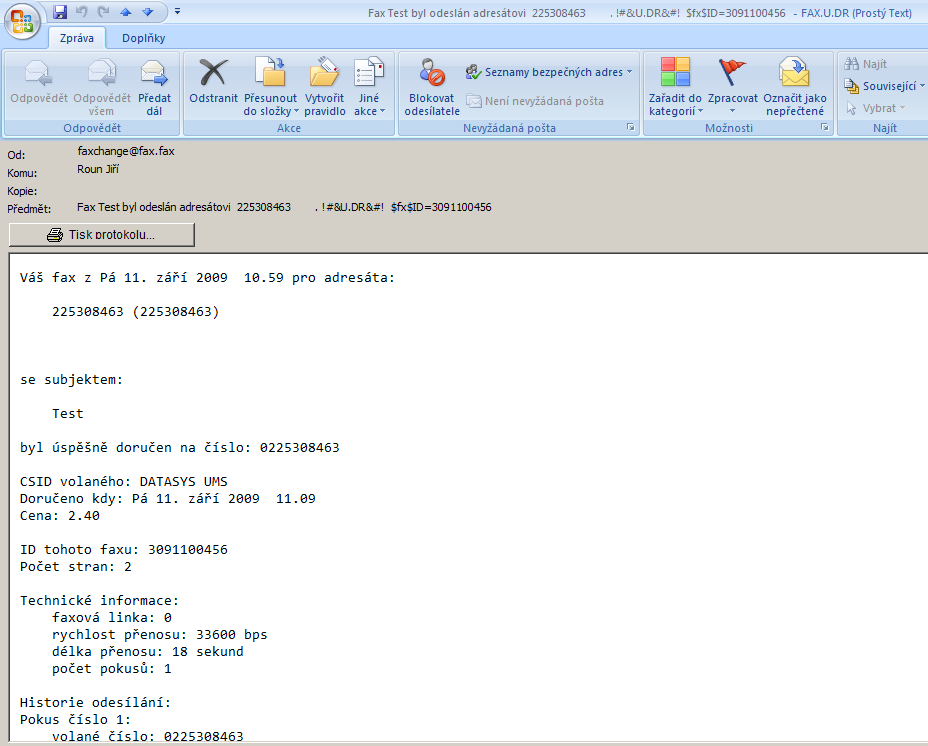Click 'Počet stran: 2' line
Screen dimensions: 928x746
point(76,567)
